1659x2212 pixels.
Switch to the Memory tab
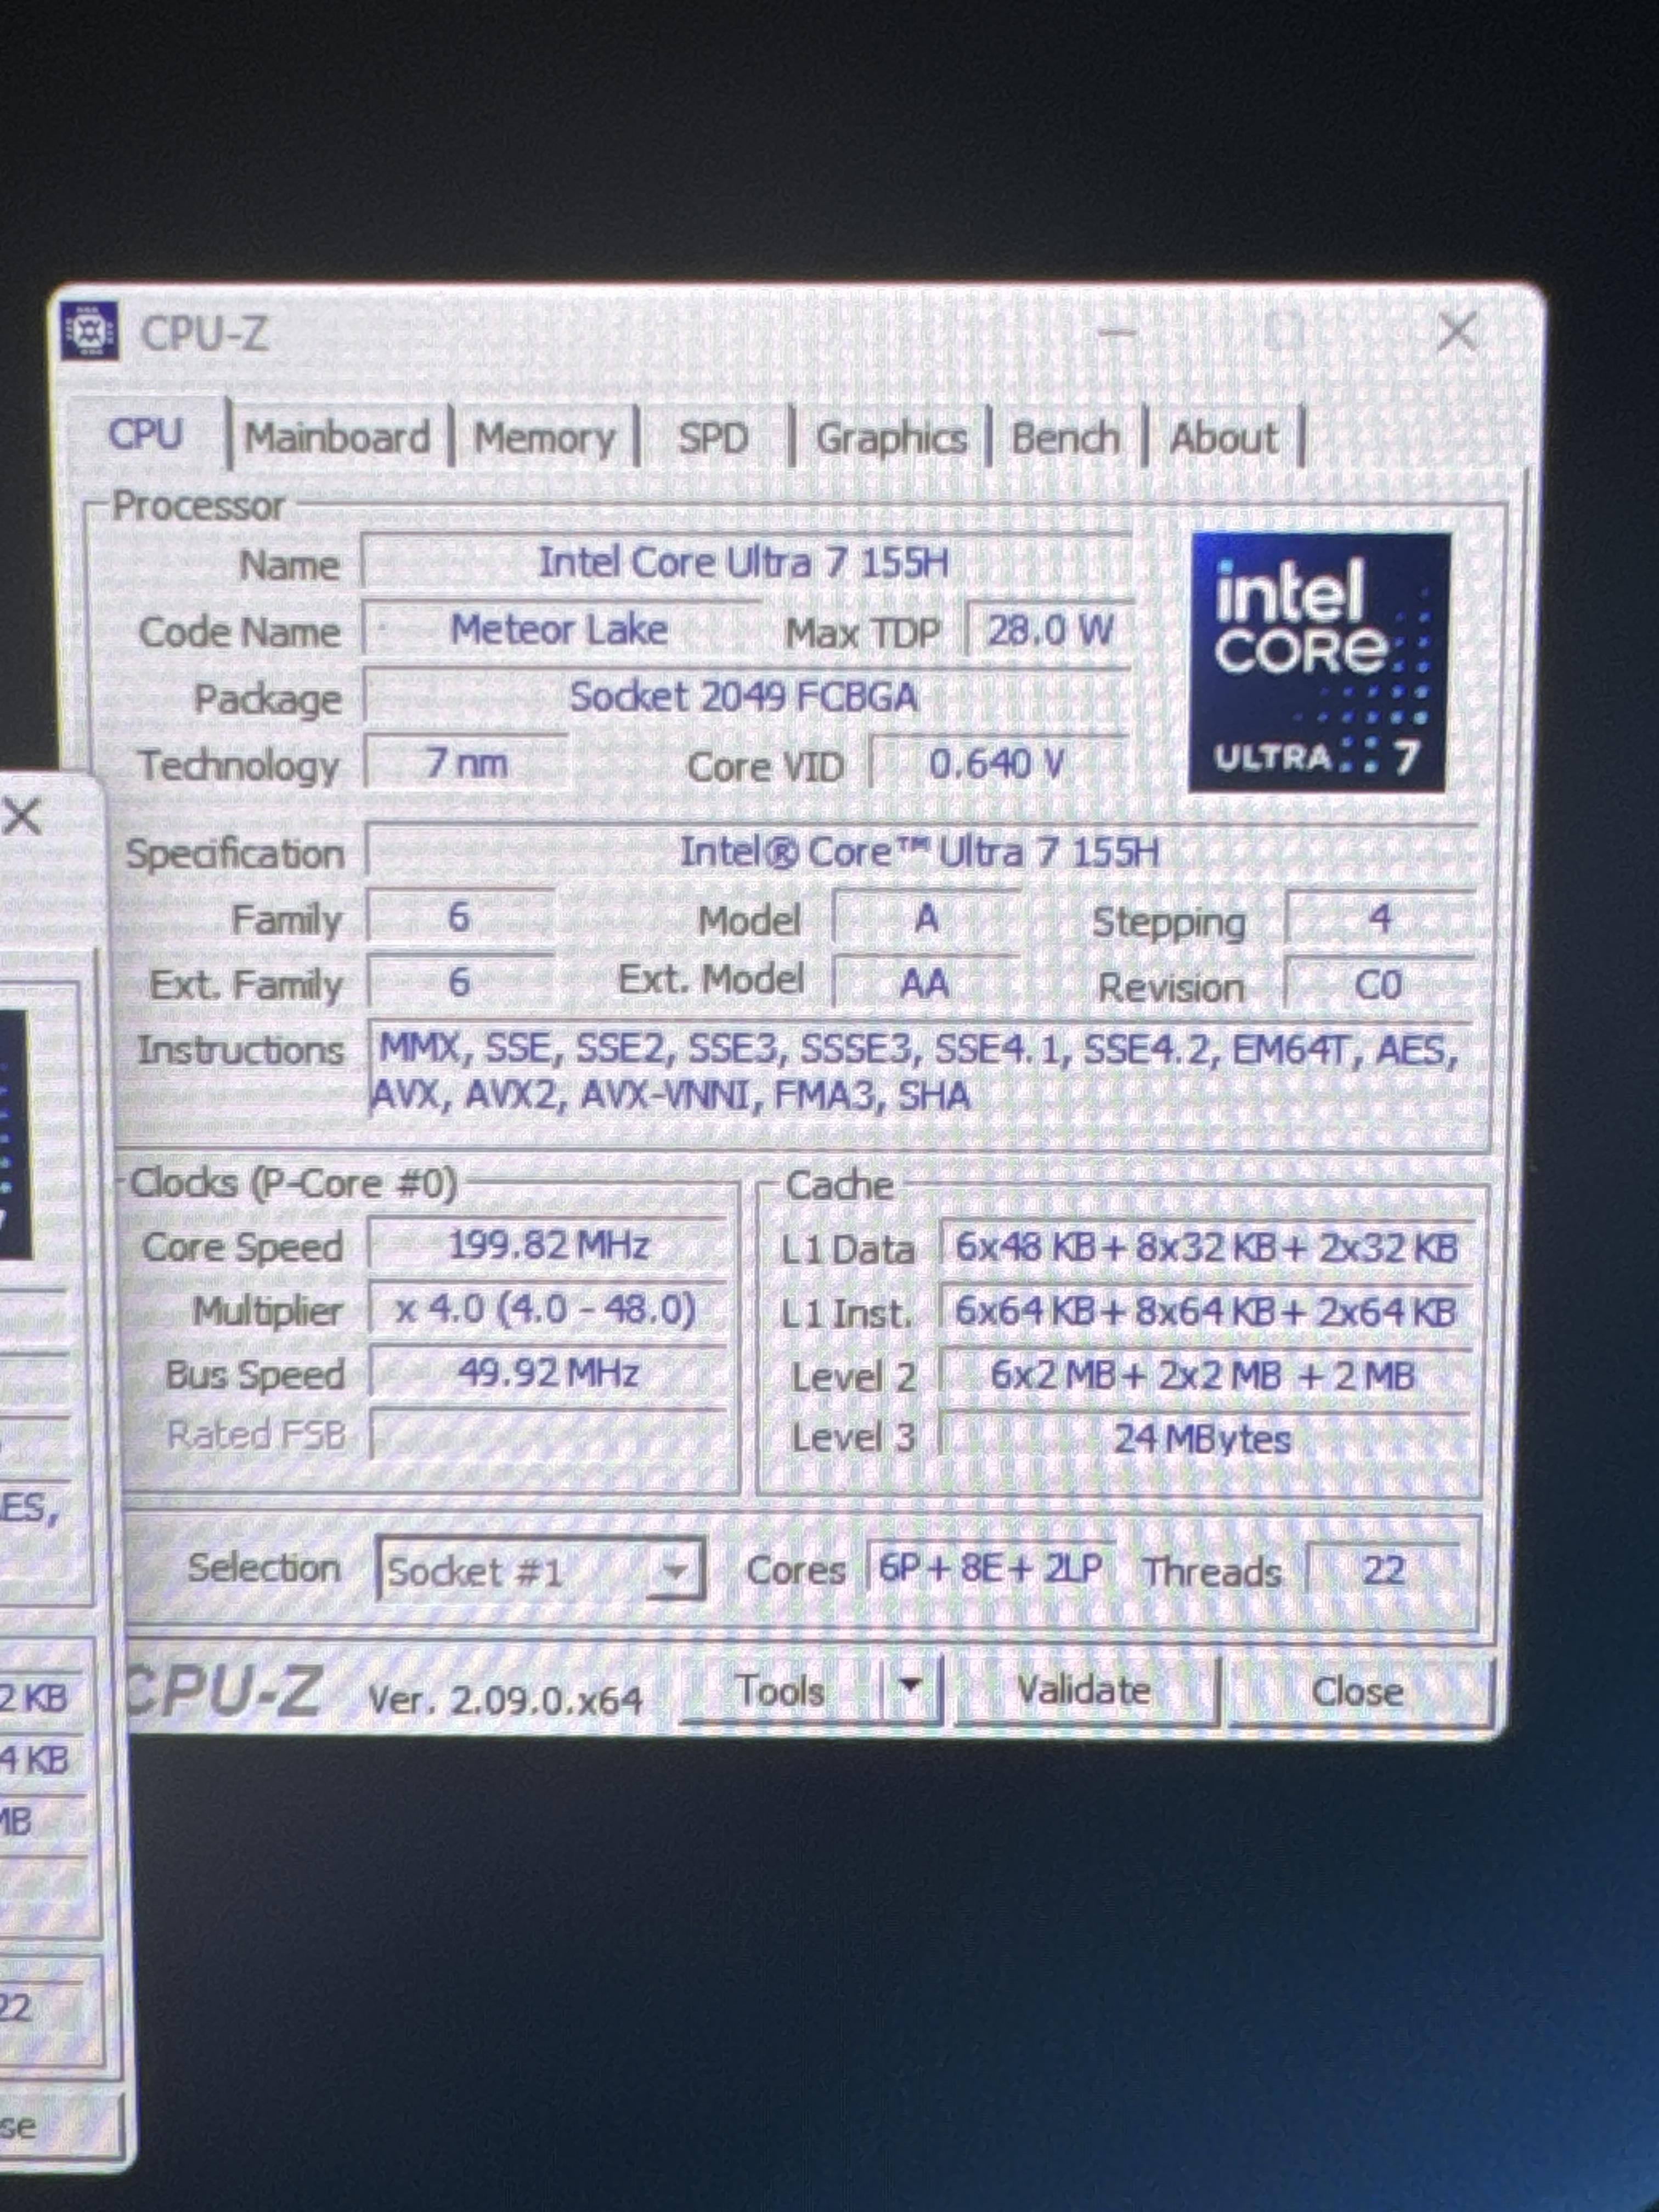click(x=544, y=437)
